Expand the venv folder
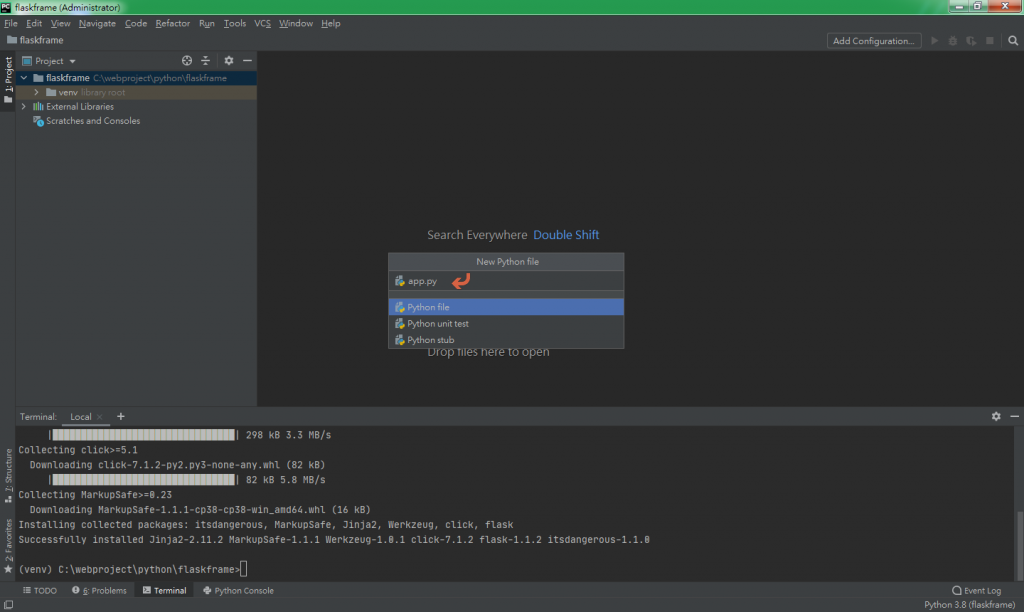 click(37, 92)
